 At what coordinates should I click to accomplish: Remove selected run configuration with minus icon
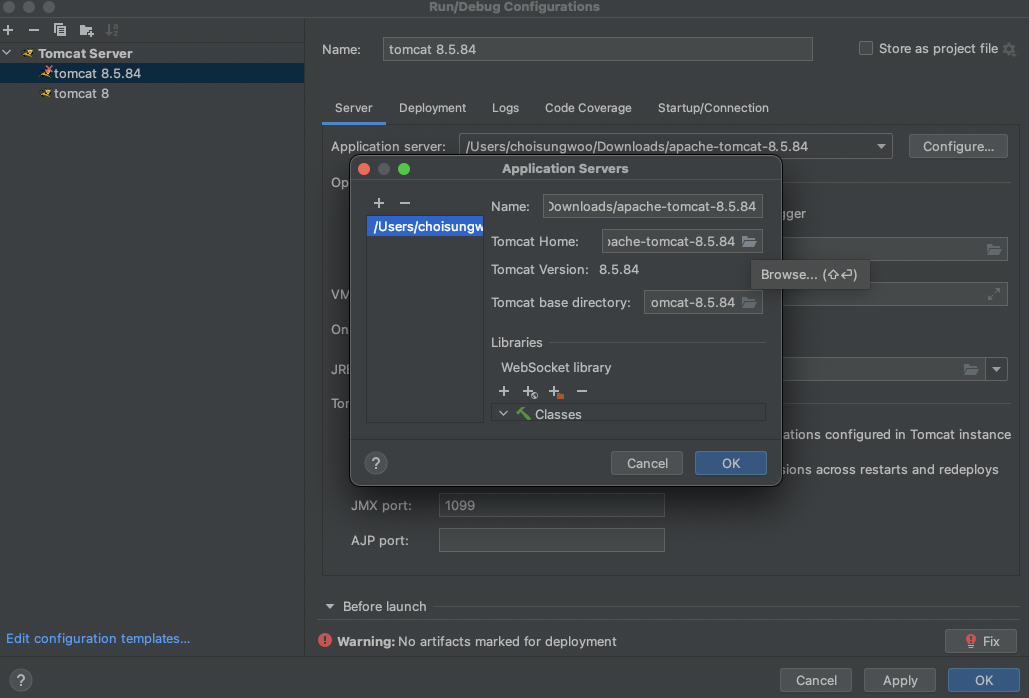coord(33,30)
